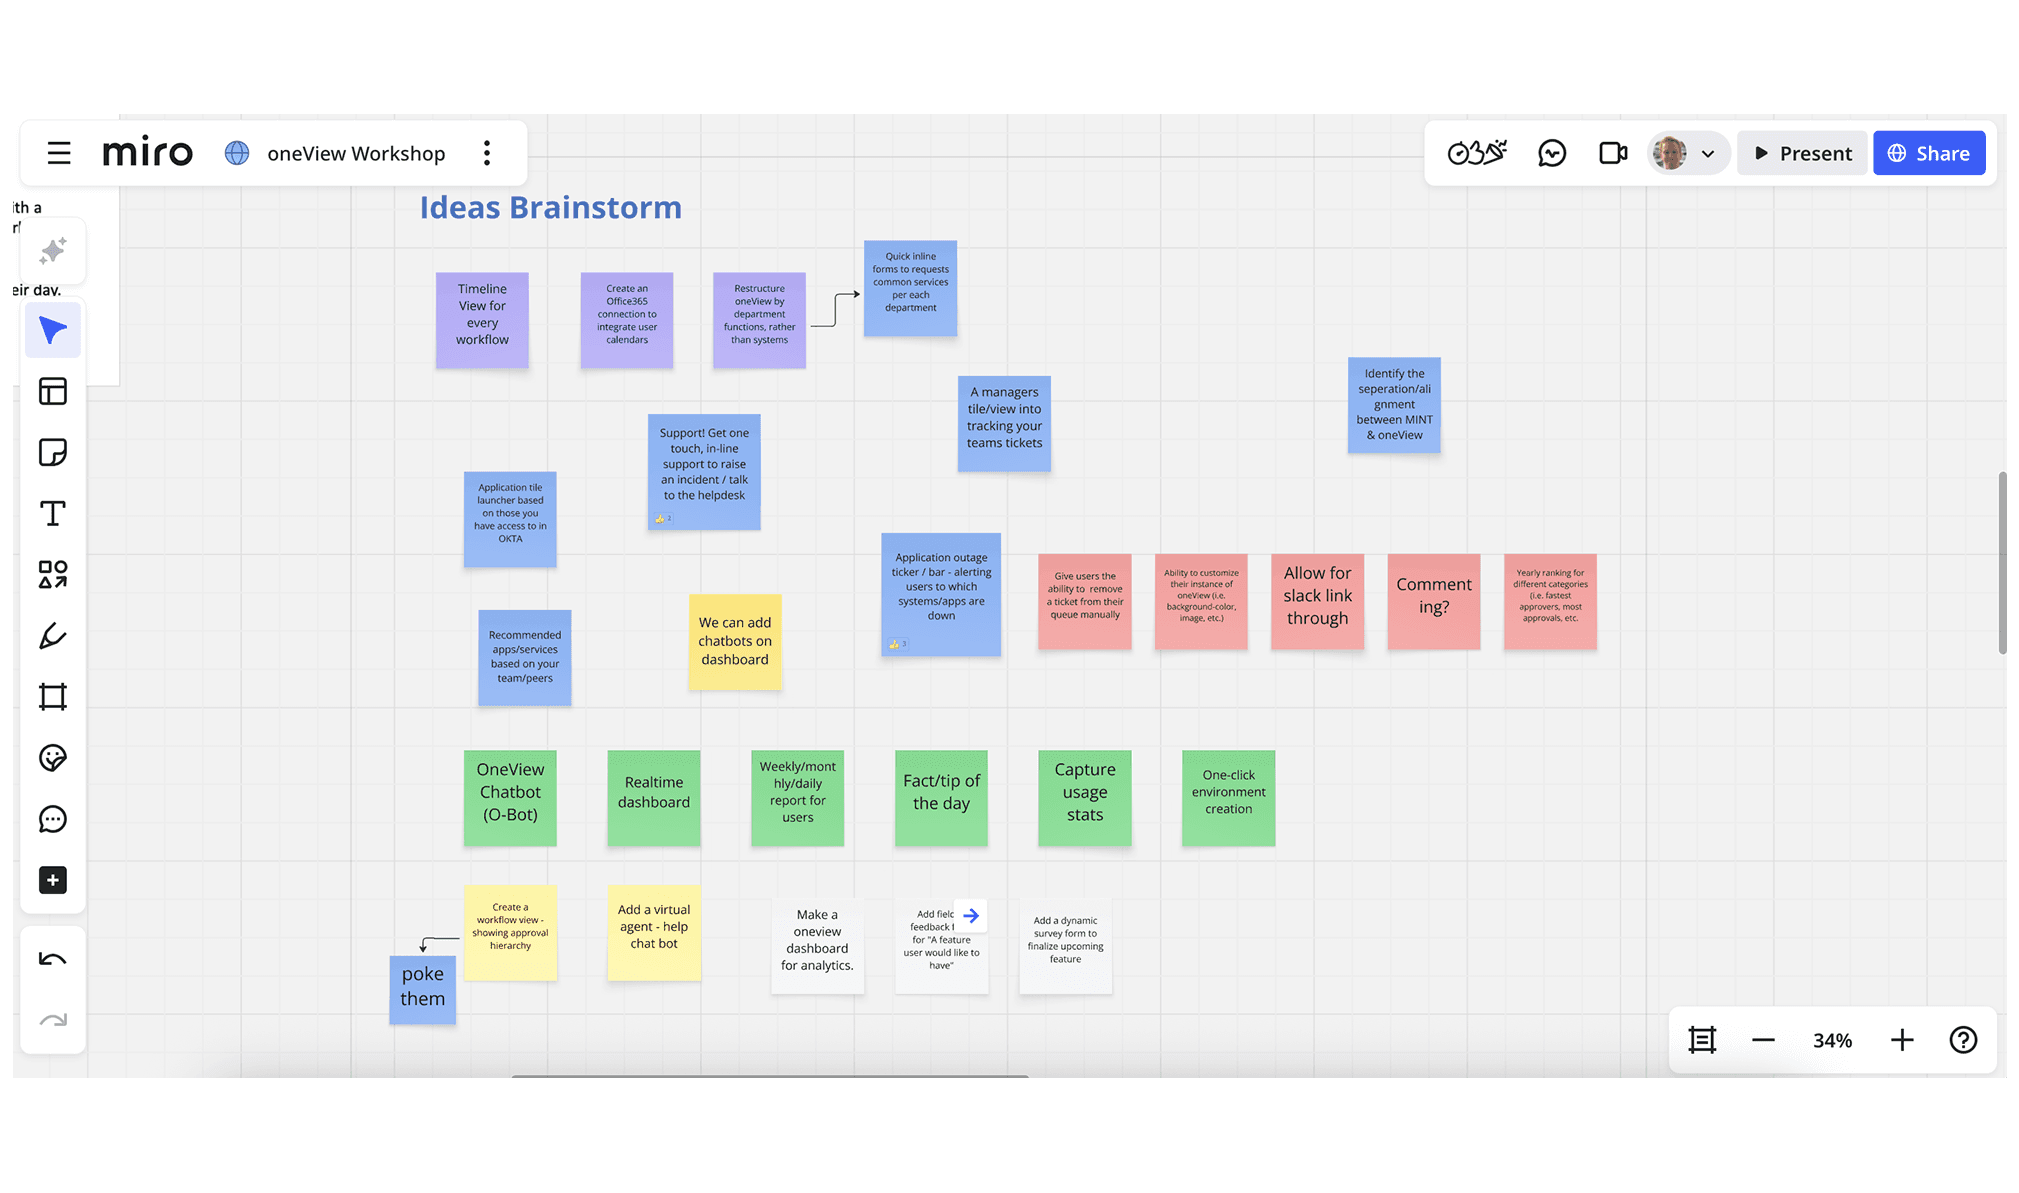This screenshot has height=1193, width=2019.
Task: Select the Sticky note tool
Action: (53, 452)
